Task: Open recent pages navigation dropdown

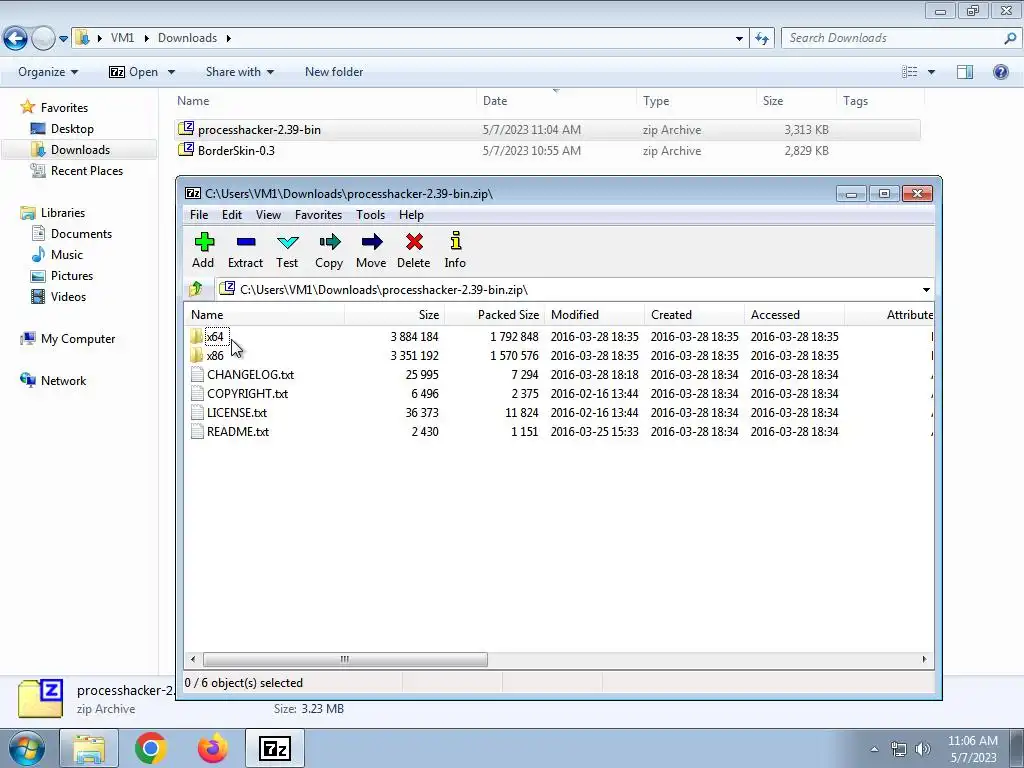Action: (x=63, y=39)
